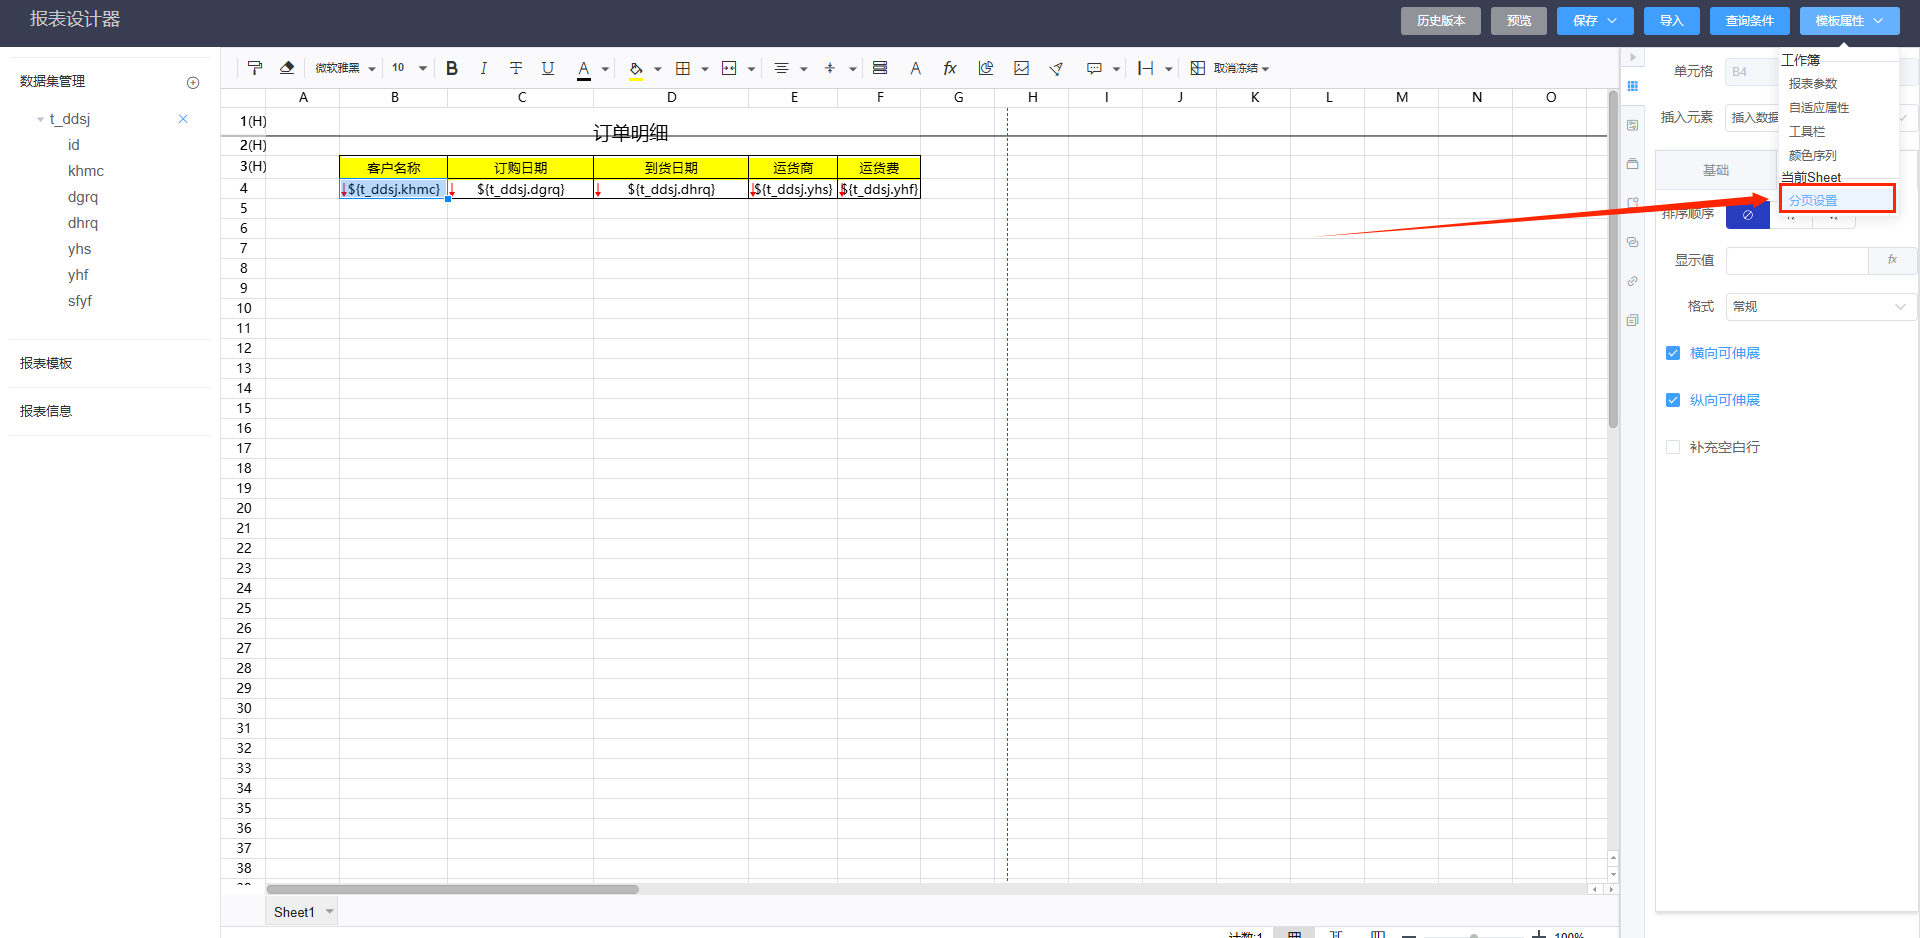
Task: Open the fill color dropdown arrow
Action: 657,69
